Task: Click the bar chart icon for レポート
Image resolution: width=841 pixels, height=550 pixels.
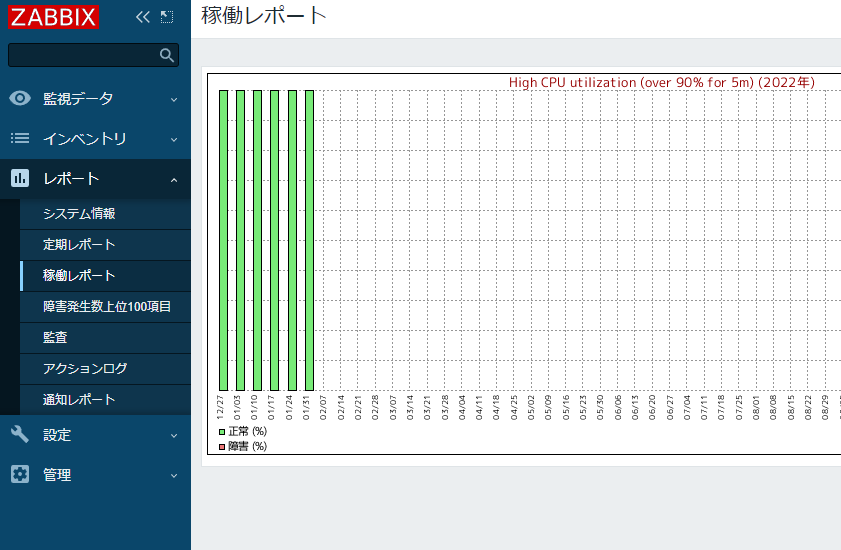Action: click(20, 178)
